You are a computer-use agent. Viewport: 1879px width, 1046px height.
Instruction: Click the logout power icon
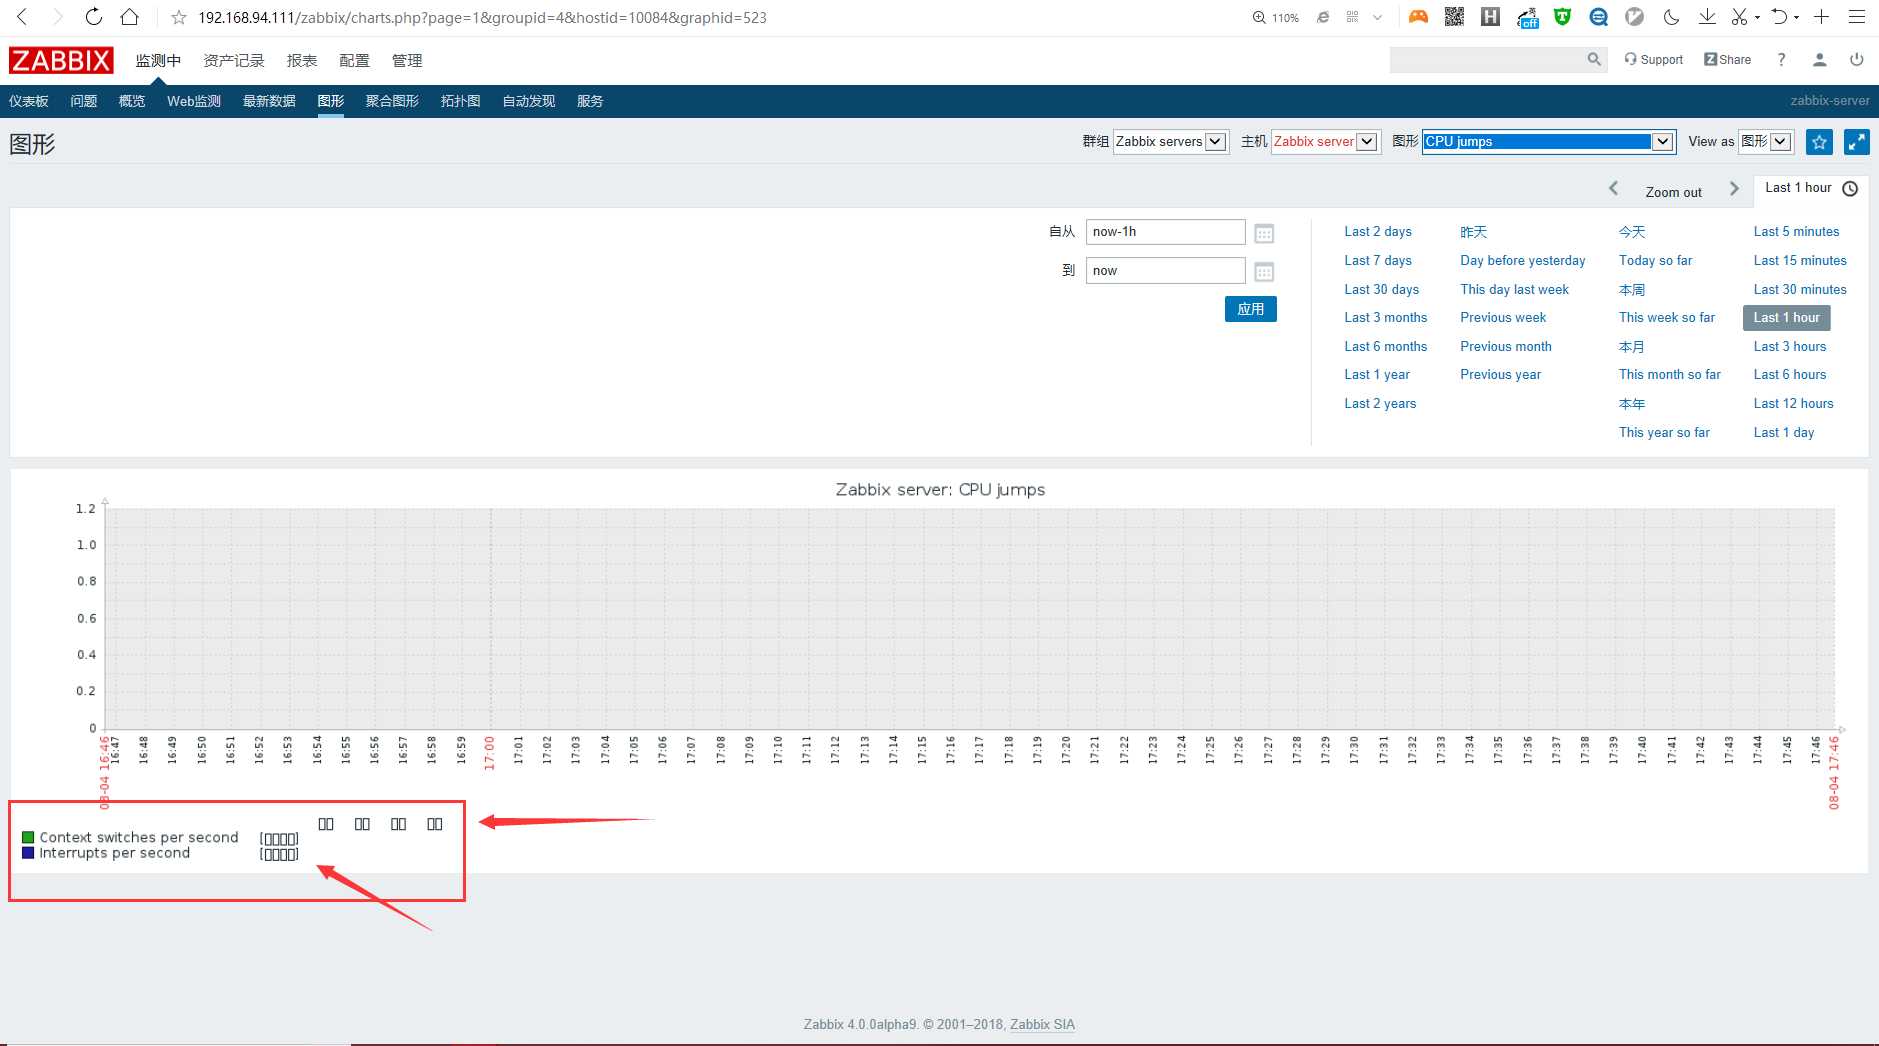coord(1856,60)
